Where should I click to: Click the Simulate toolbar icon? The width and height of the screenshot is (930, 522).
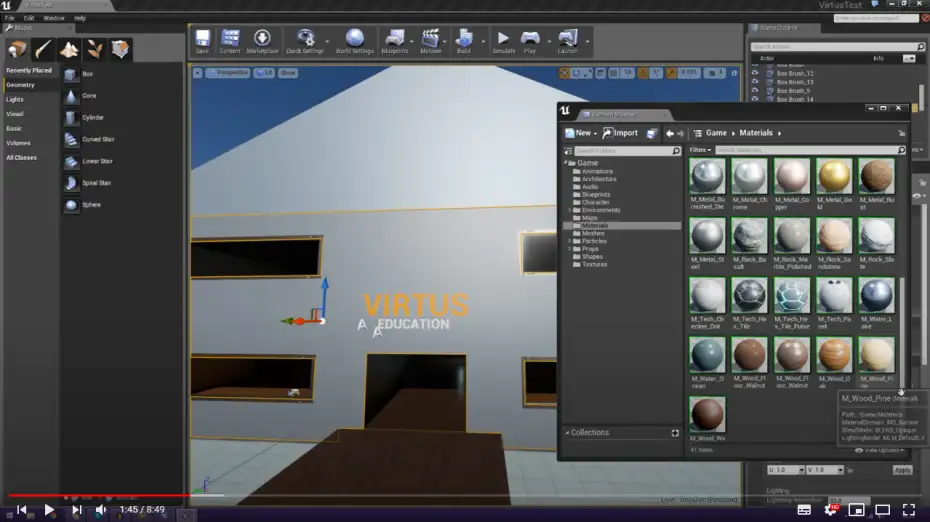[503, 41]
